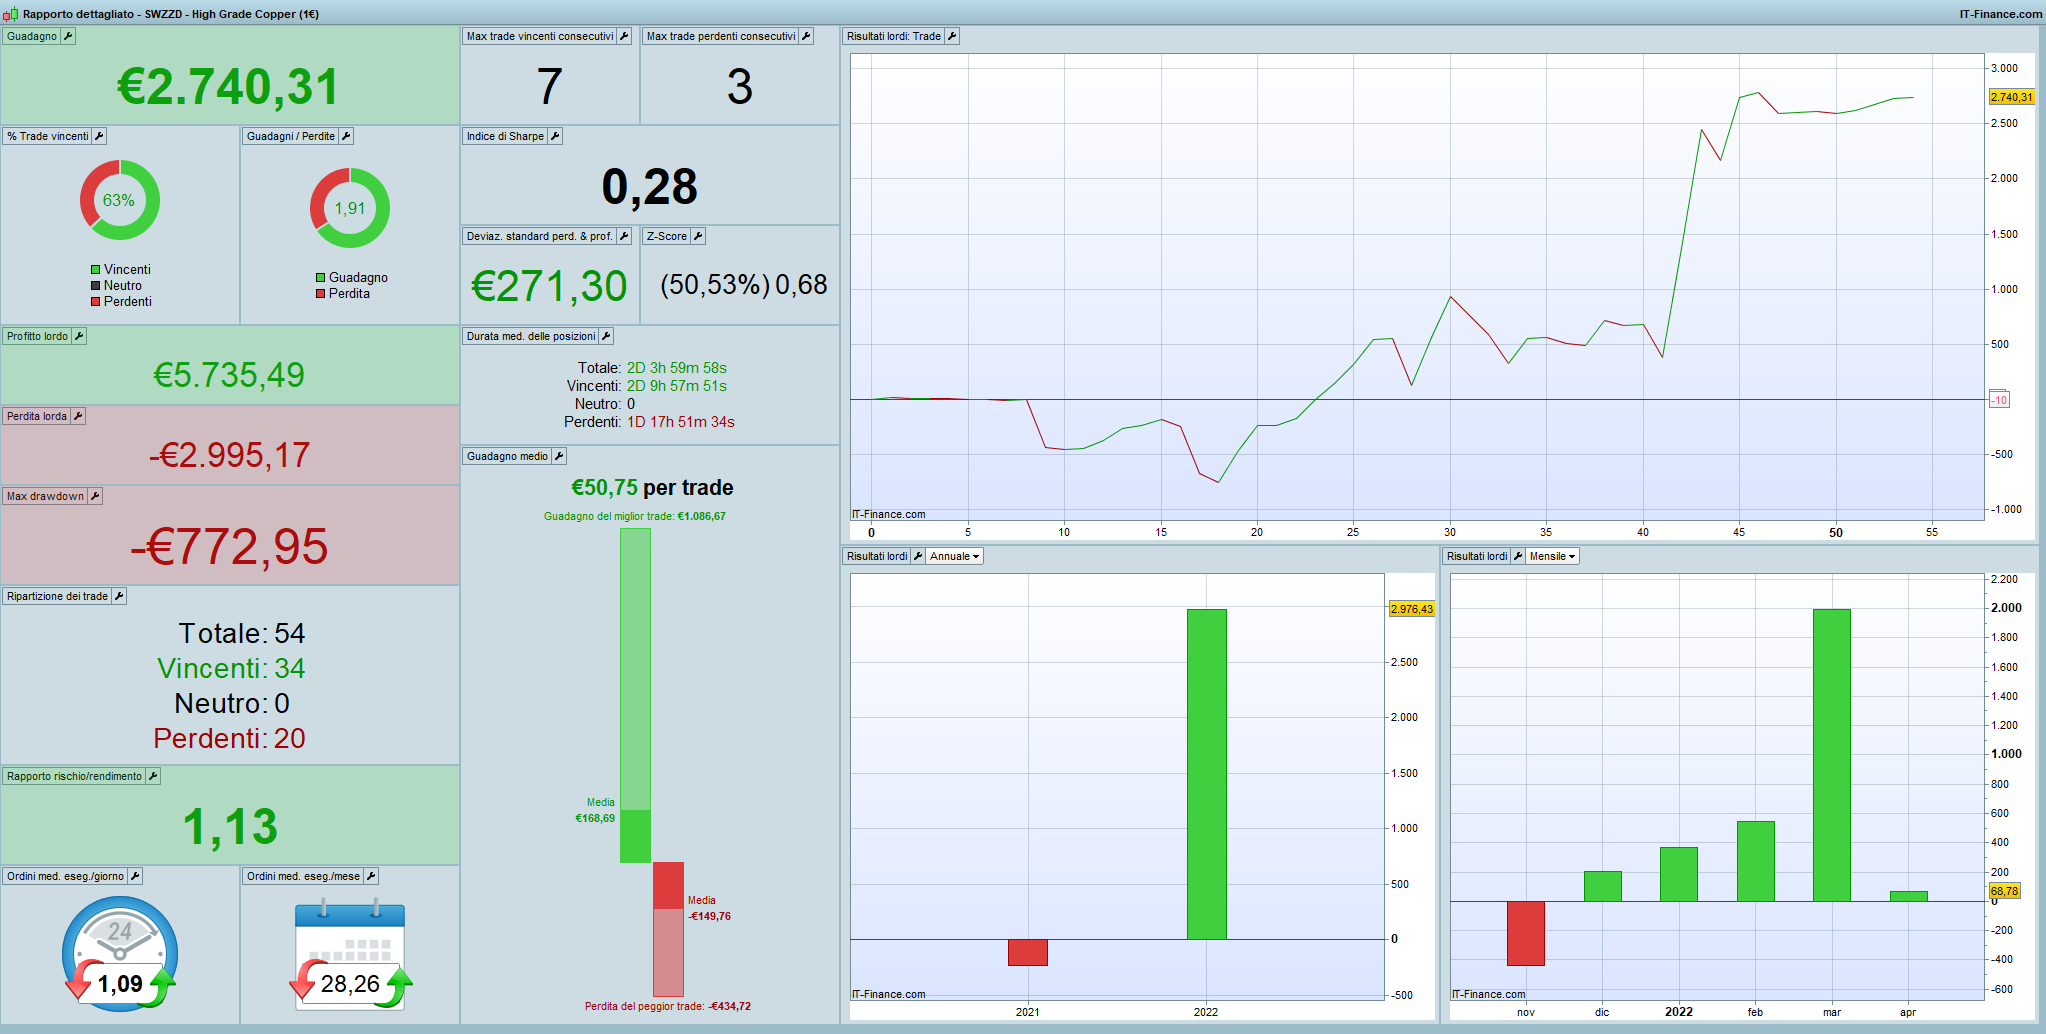Screen dimensions: 2046x1034
Task: Click the gross profit value €5.735,49
Action: click(x=229, y=375)
